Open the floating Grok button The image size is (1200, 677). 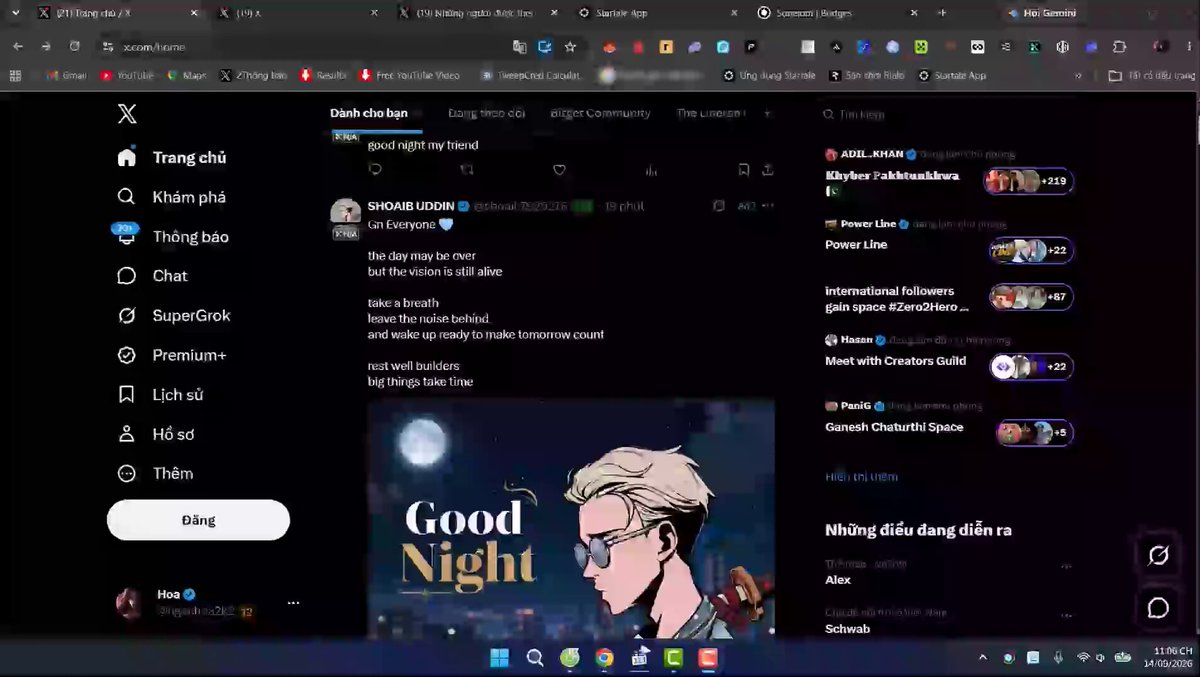click(1158, 555)
